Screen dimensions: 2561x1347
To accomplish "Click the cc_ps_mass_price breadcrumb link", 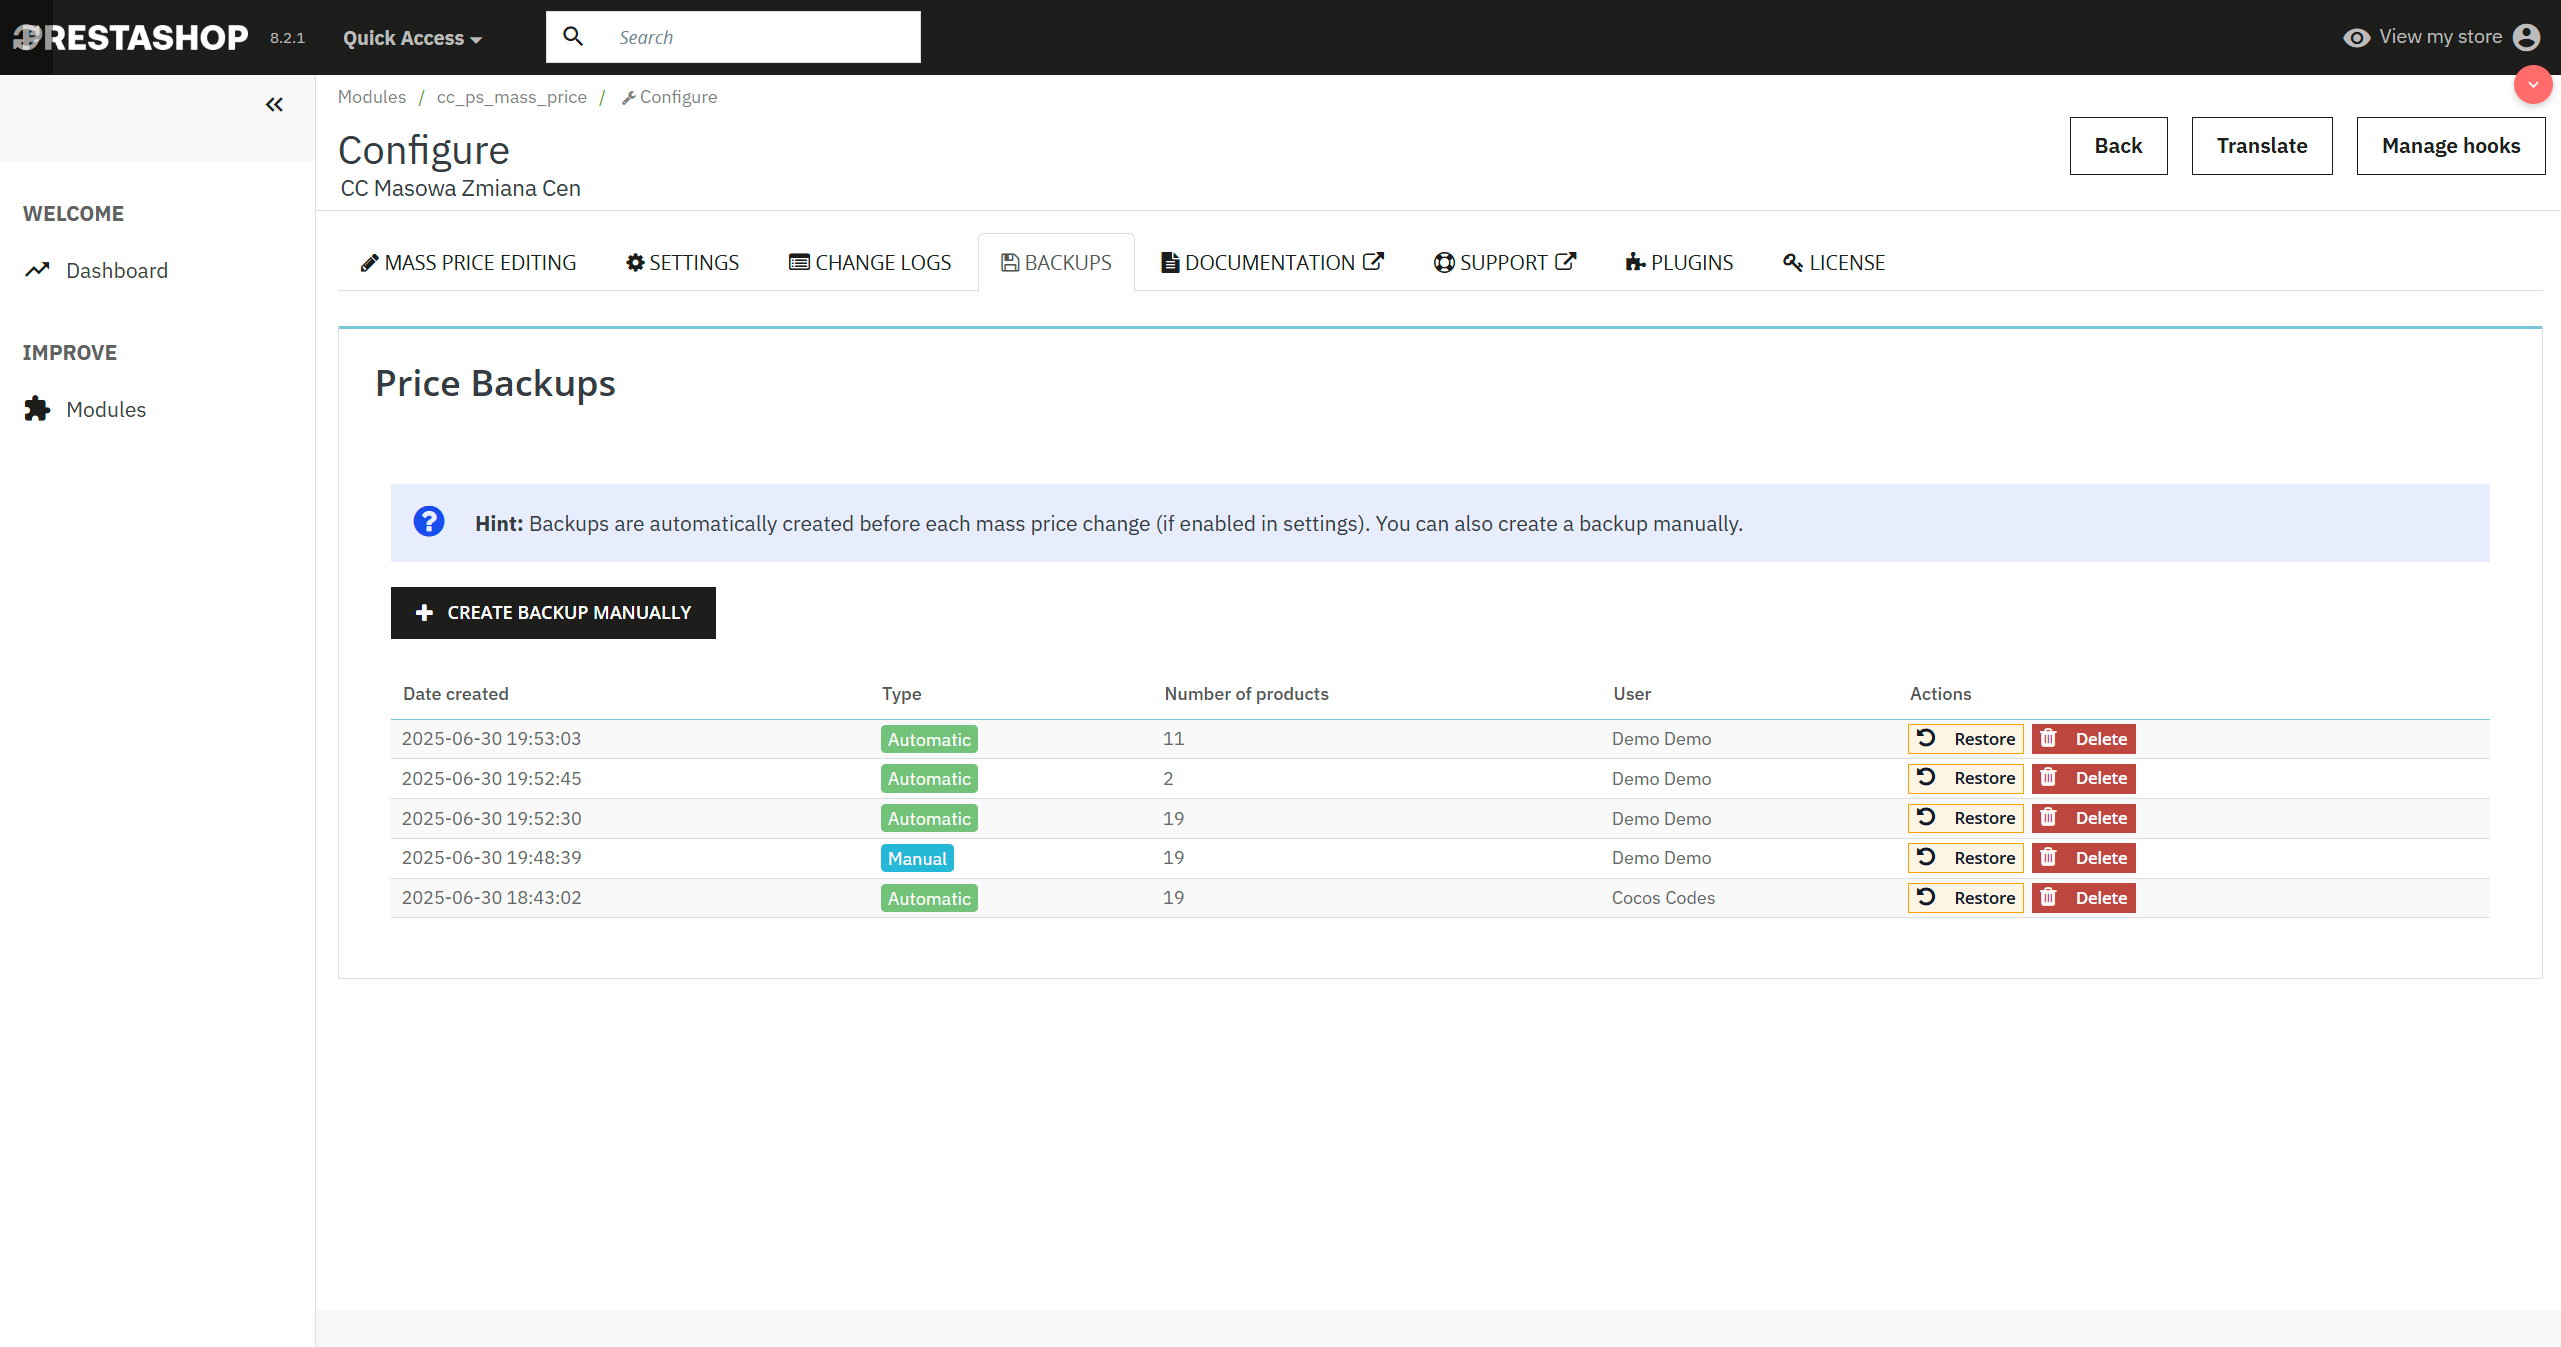I will (511, 97).
